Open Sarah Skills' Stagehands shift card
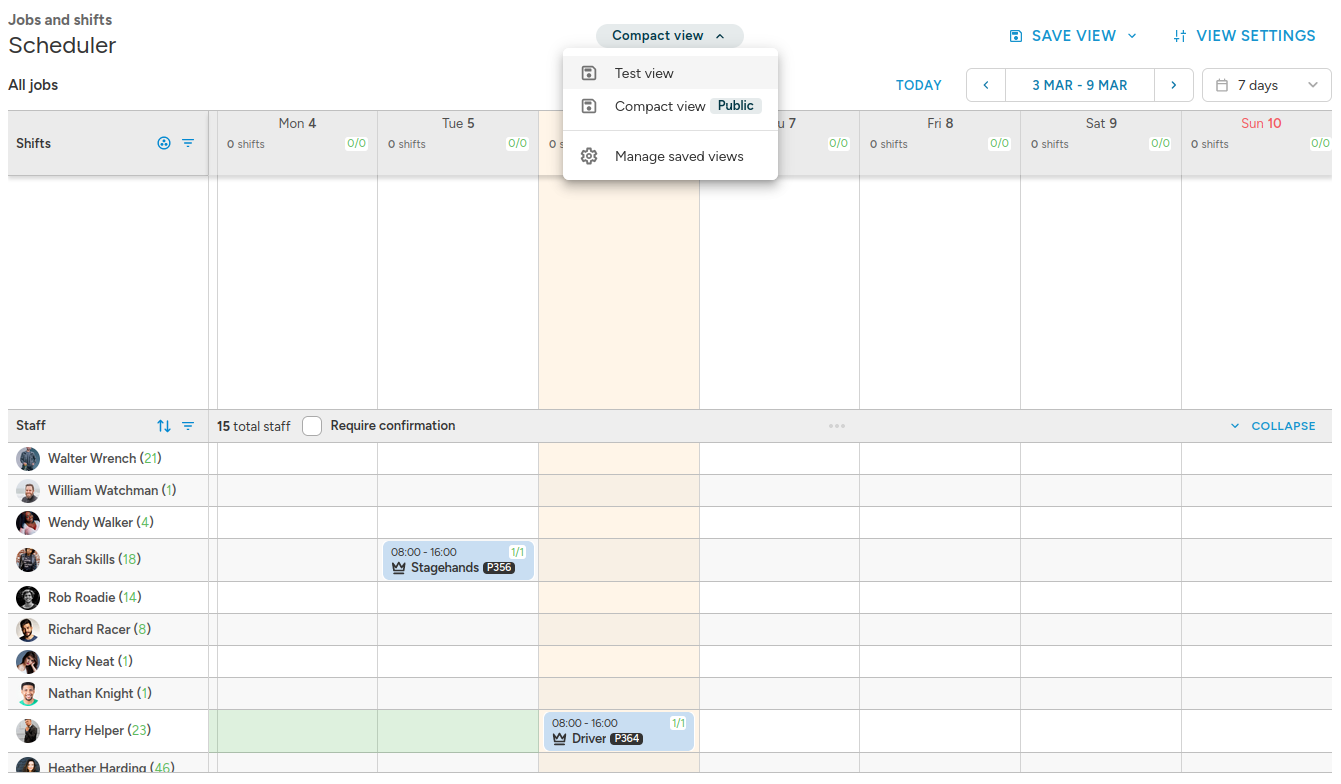 458,560
